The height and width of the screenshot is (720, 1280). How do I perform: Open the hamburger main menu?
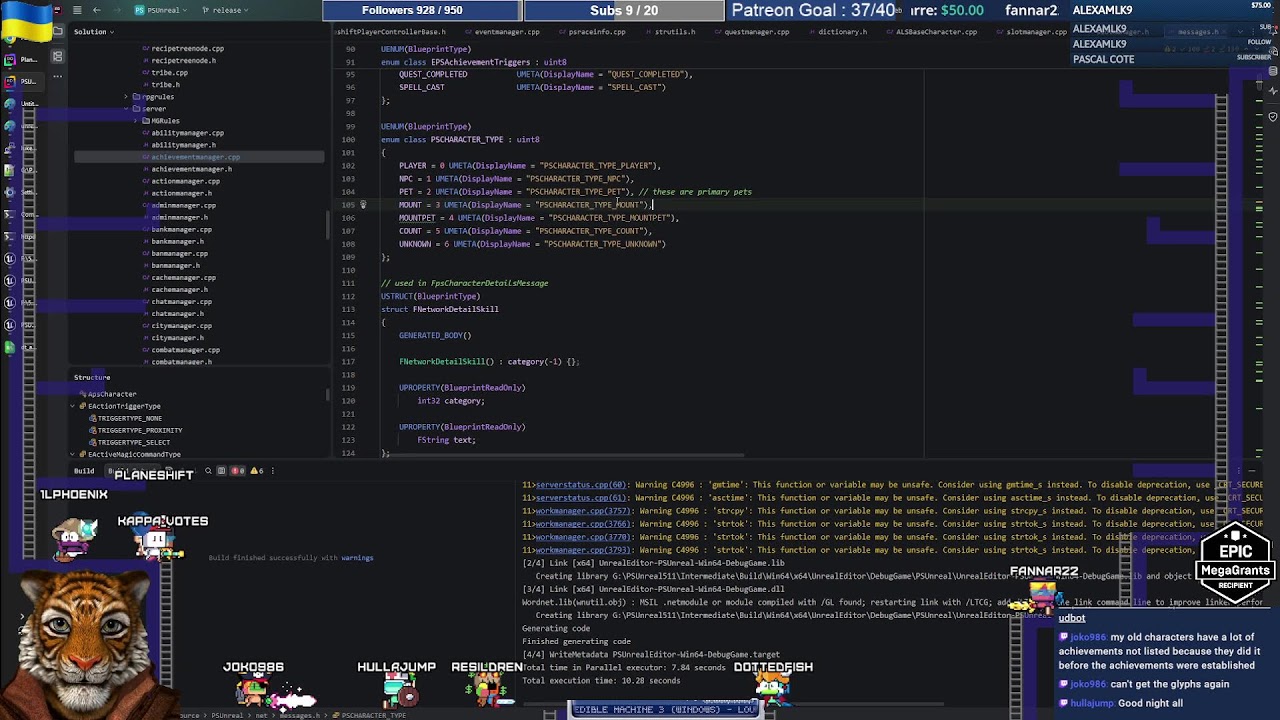pos(77,10)
